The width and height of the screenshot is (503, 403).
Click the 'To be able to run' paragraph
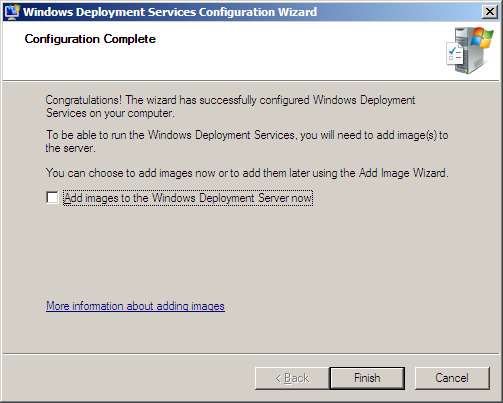(x=247, y=141)
